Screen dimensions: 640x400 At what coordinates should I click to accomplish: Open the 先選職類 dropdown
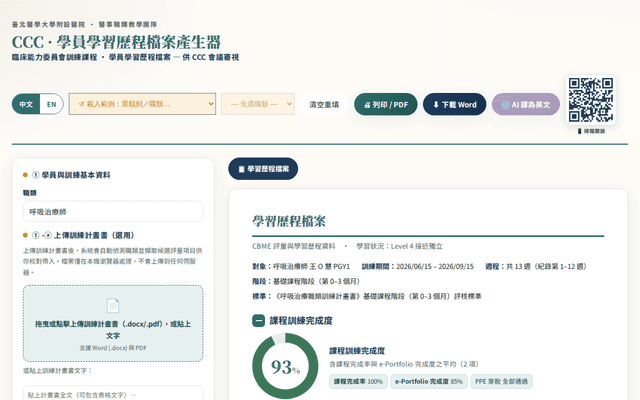[258, 104]
